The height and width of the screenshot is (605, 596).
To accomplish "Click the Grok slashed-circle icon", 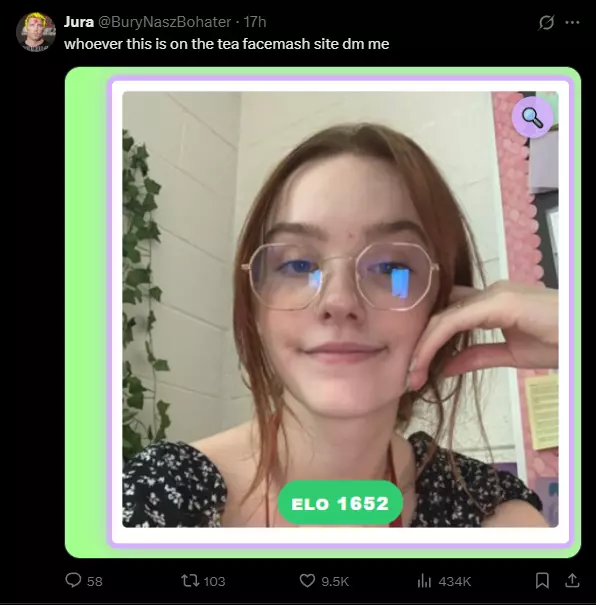I will click(x=546, y=22).
